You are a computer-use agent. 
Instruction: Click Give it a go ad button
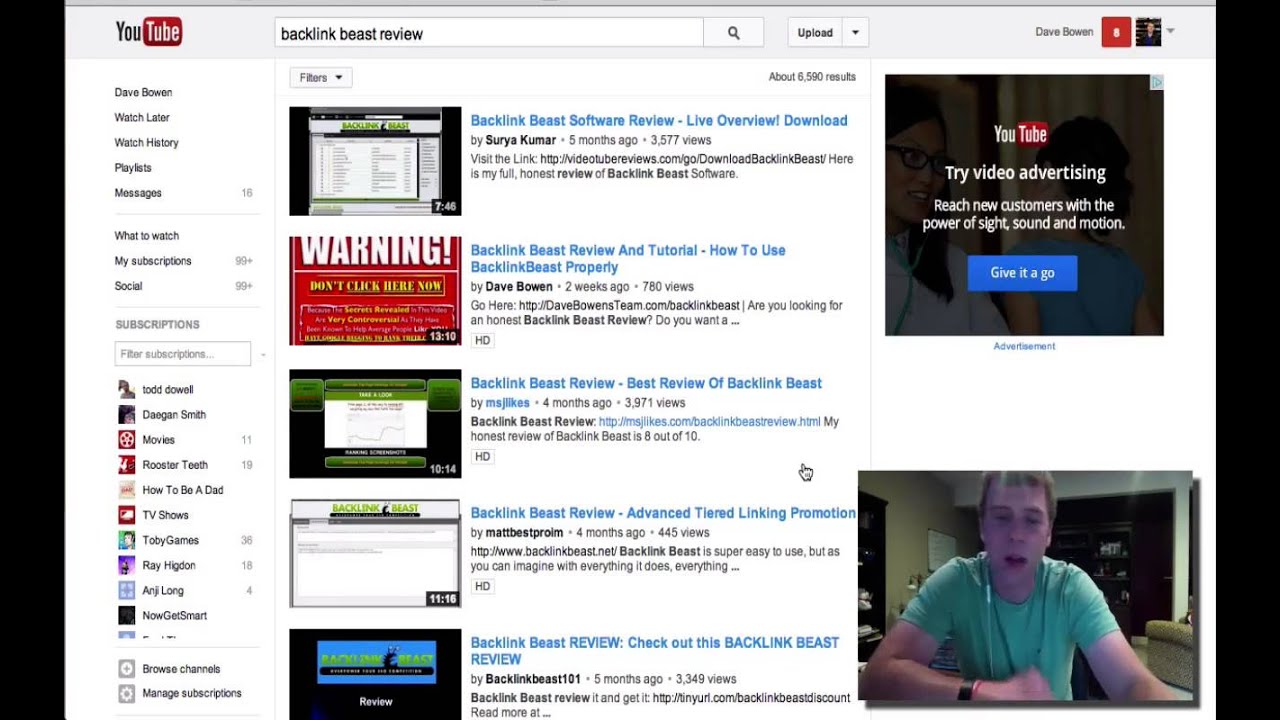click(1022, 273)
